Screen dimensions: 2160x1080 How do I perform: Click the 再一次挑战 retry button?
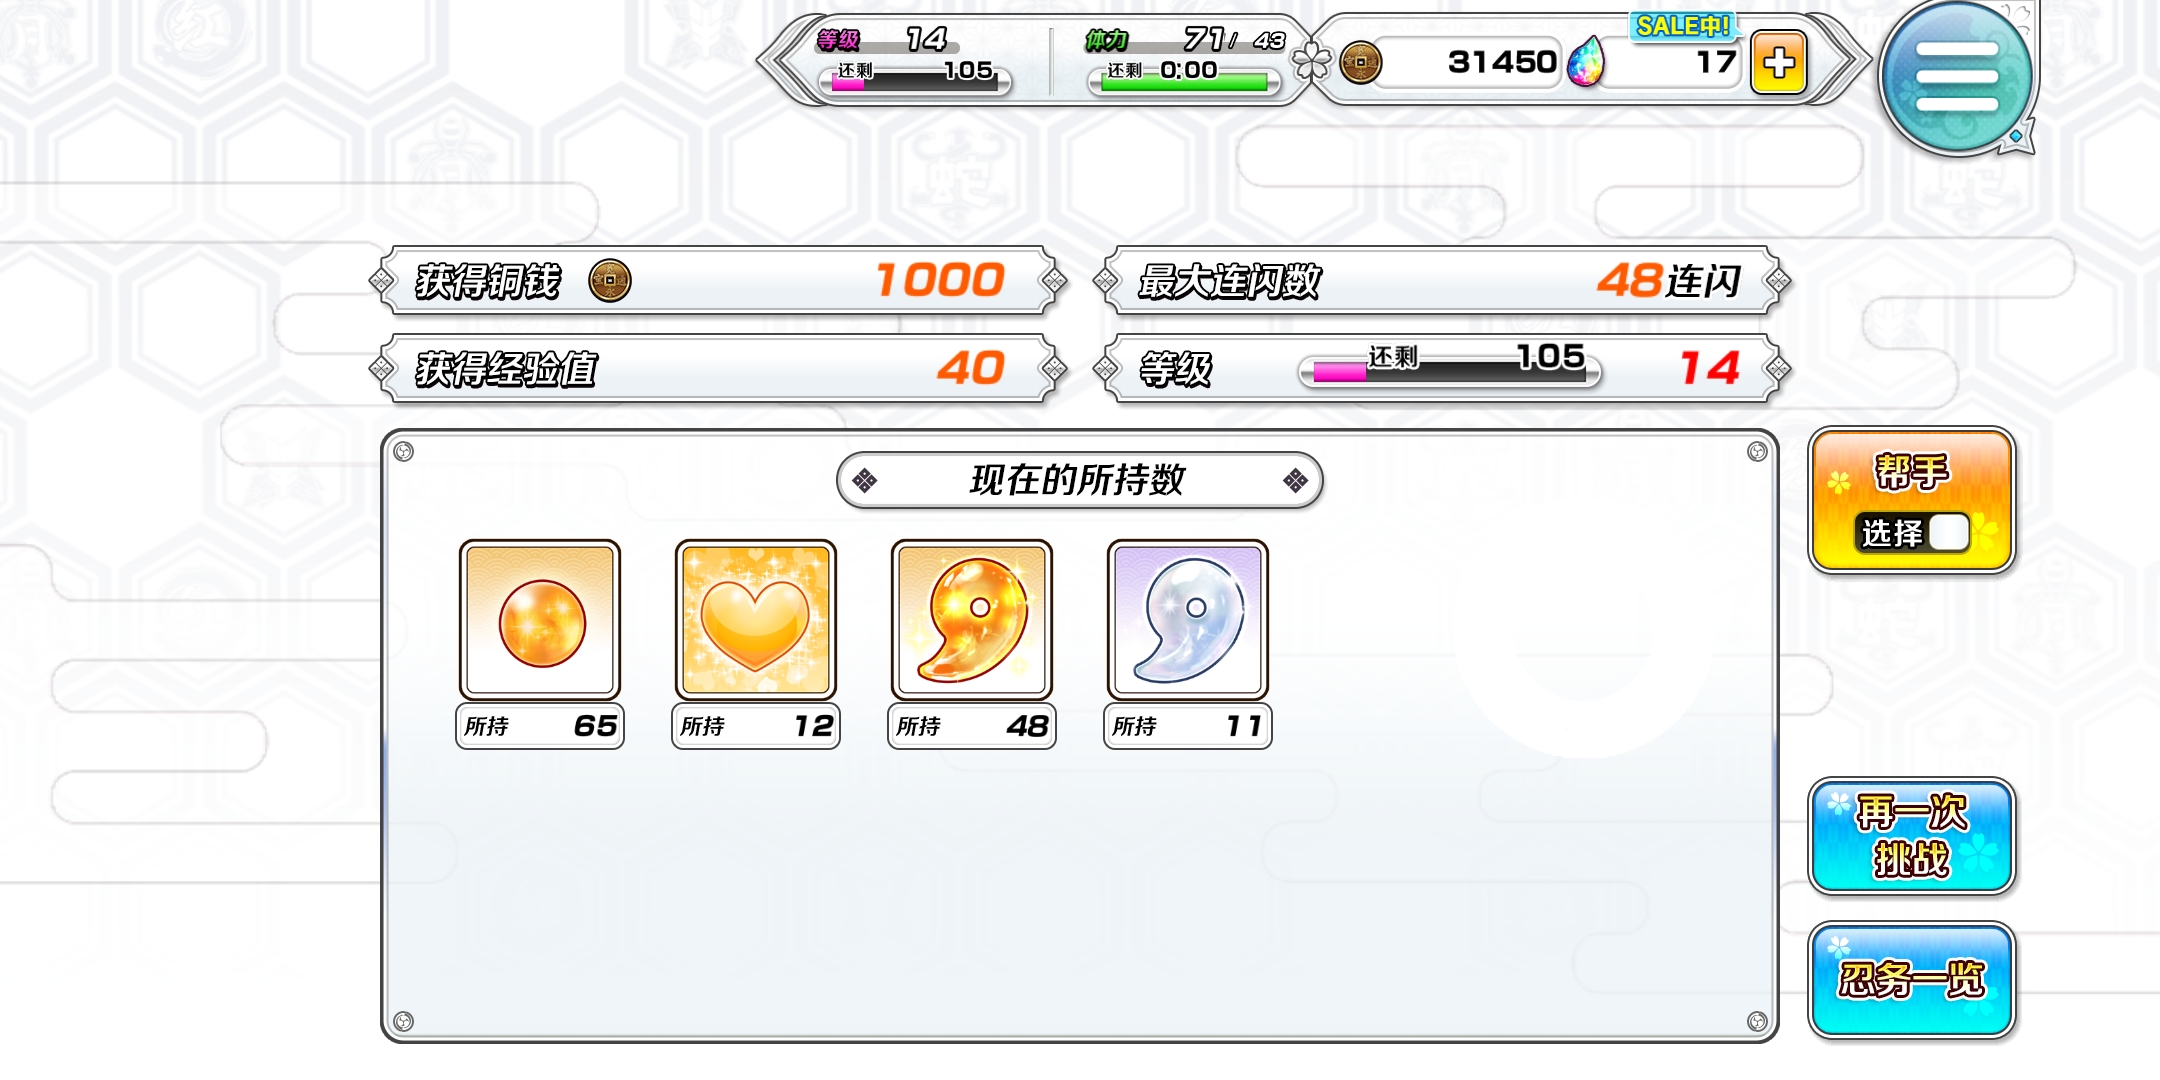coord(1911,836)
